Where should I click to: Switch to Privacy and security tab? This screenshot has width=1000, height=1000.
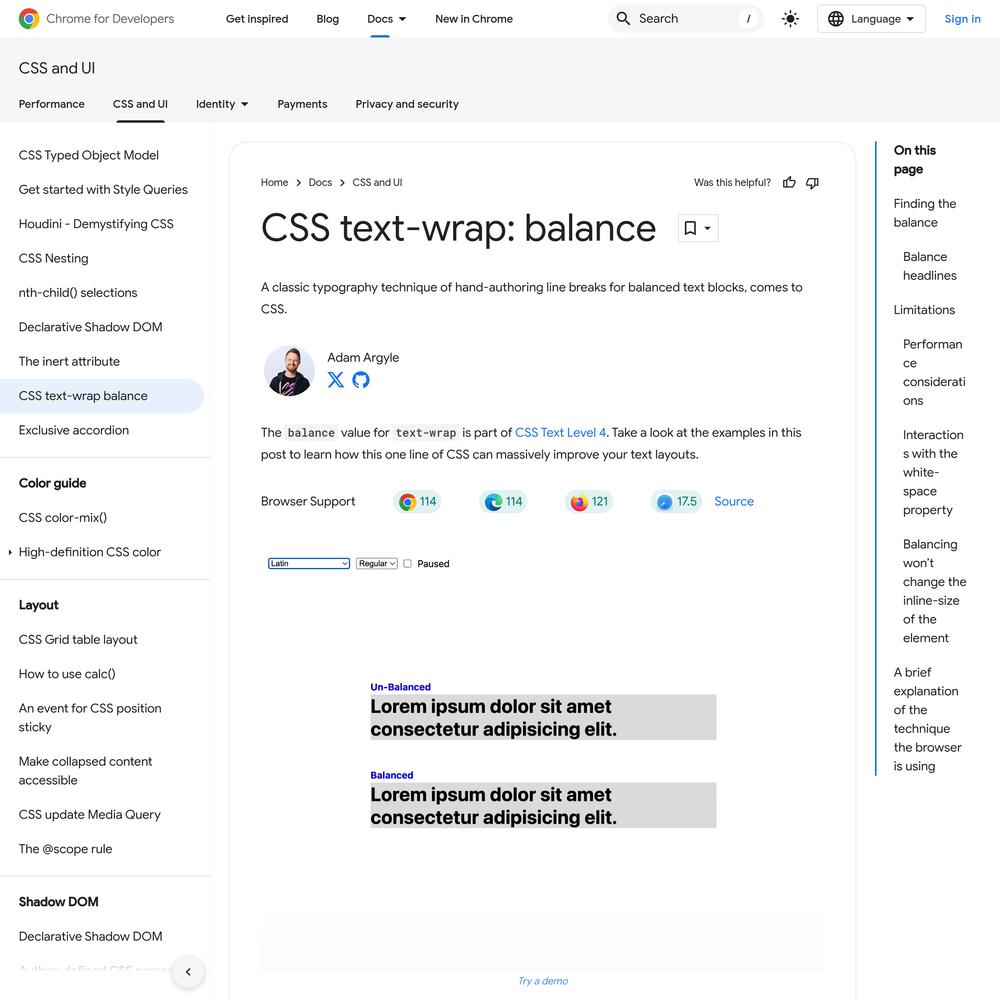[407, 104]
